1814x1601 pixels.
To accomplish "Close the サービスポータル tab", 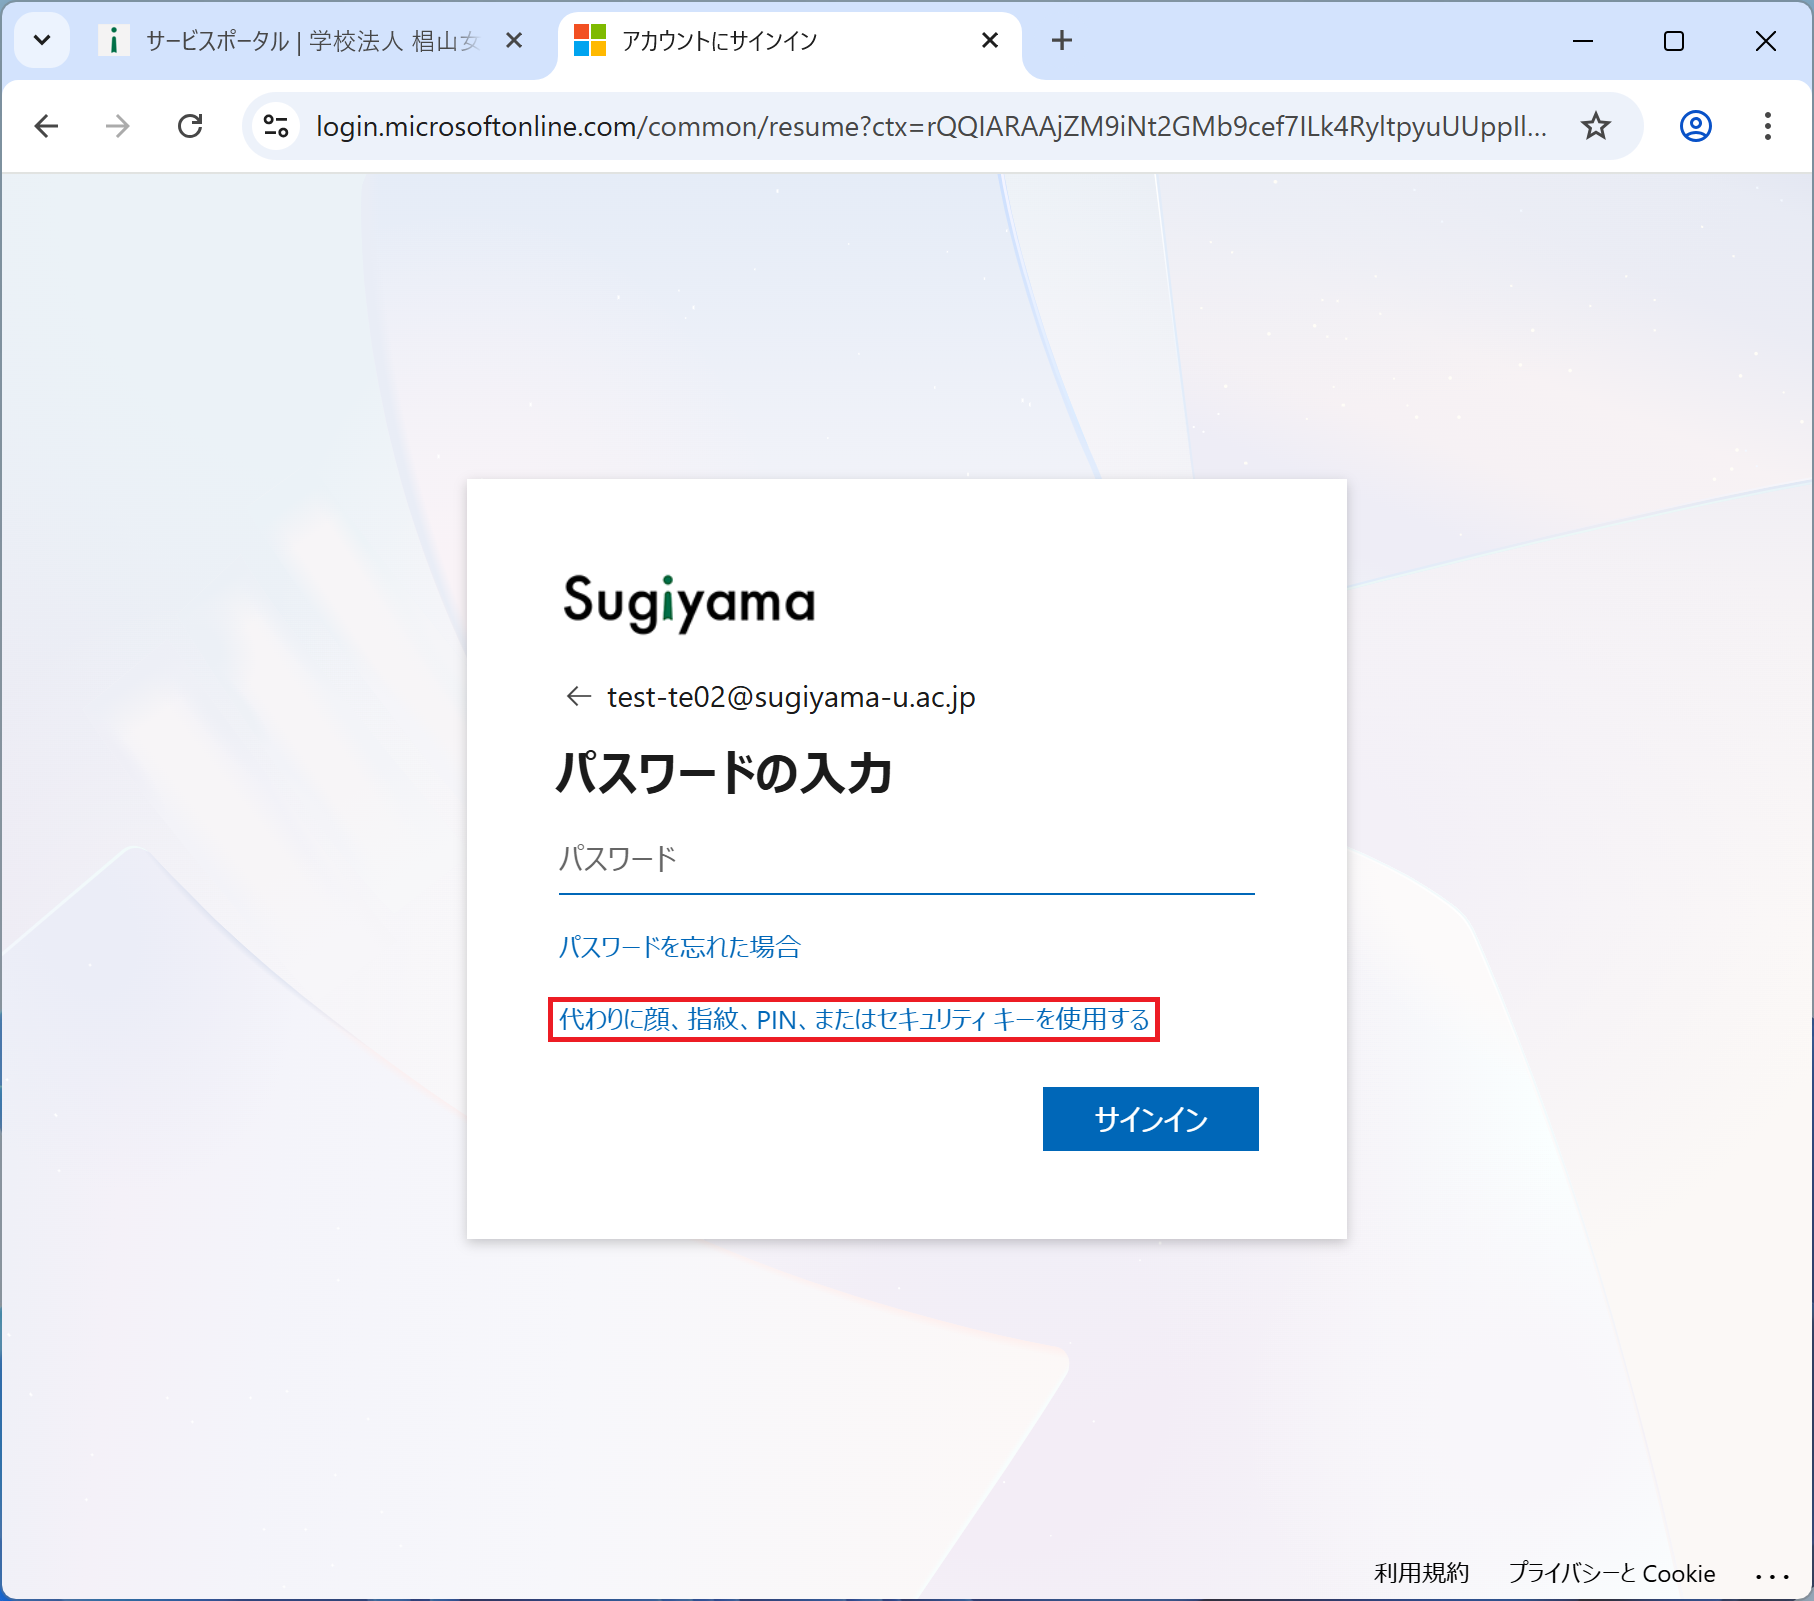I will click(514, 40).
